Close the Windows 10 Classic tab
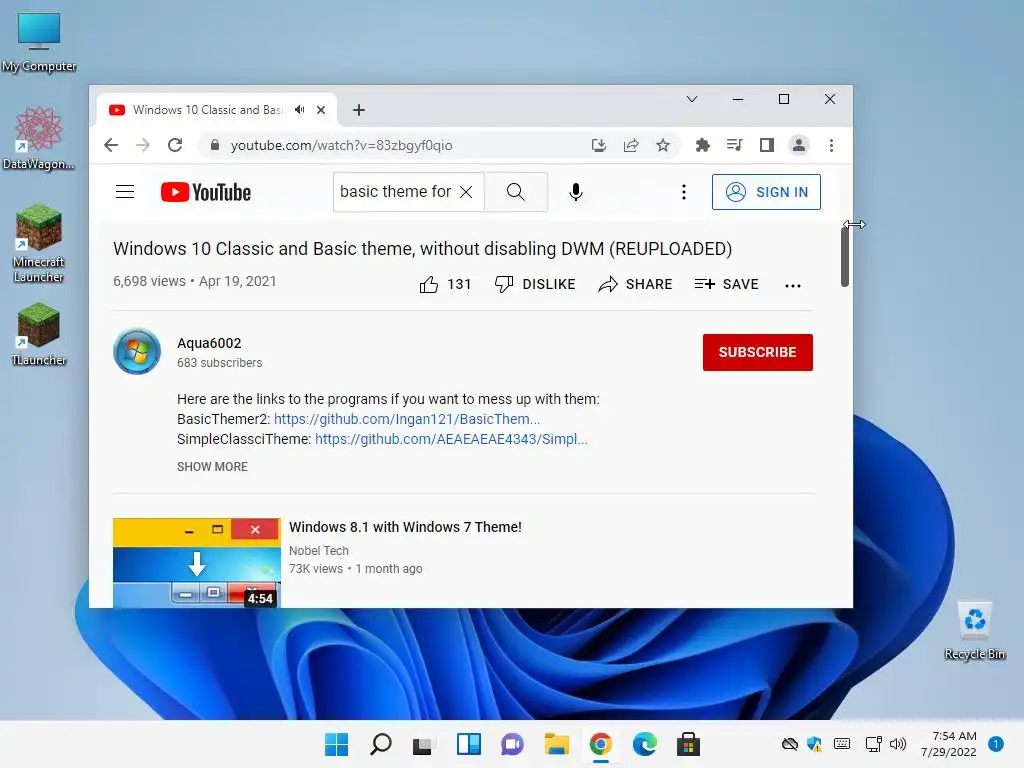The width and height of the screenshot is (1024, 768). click(321, 110)
